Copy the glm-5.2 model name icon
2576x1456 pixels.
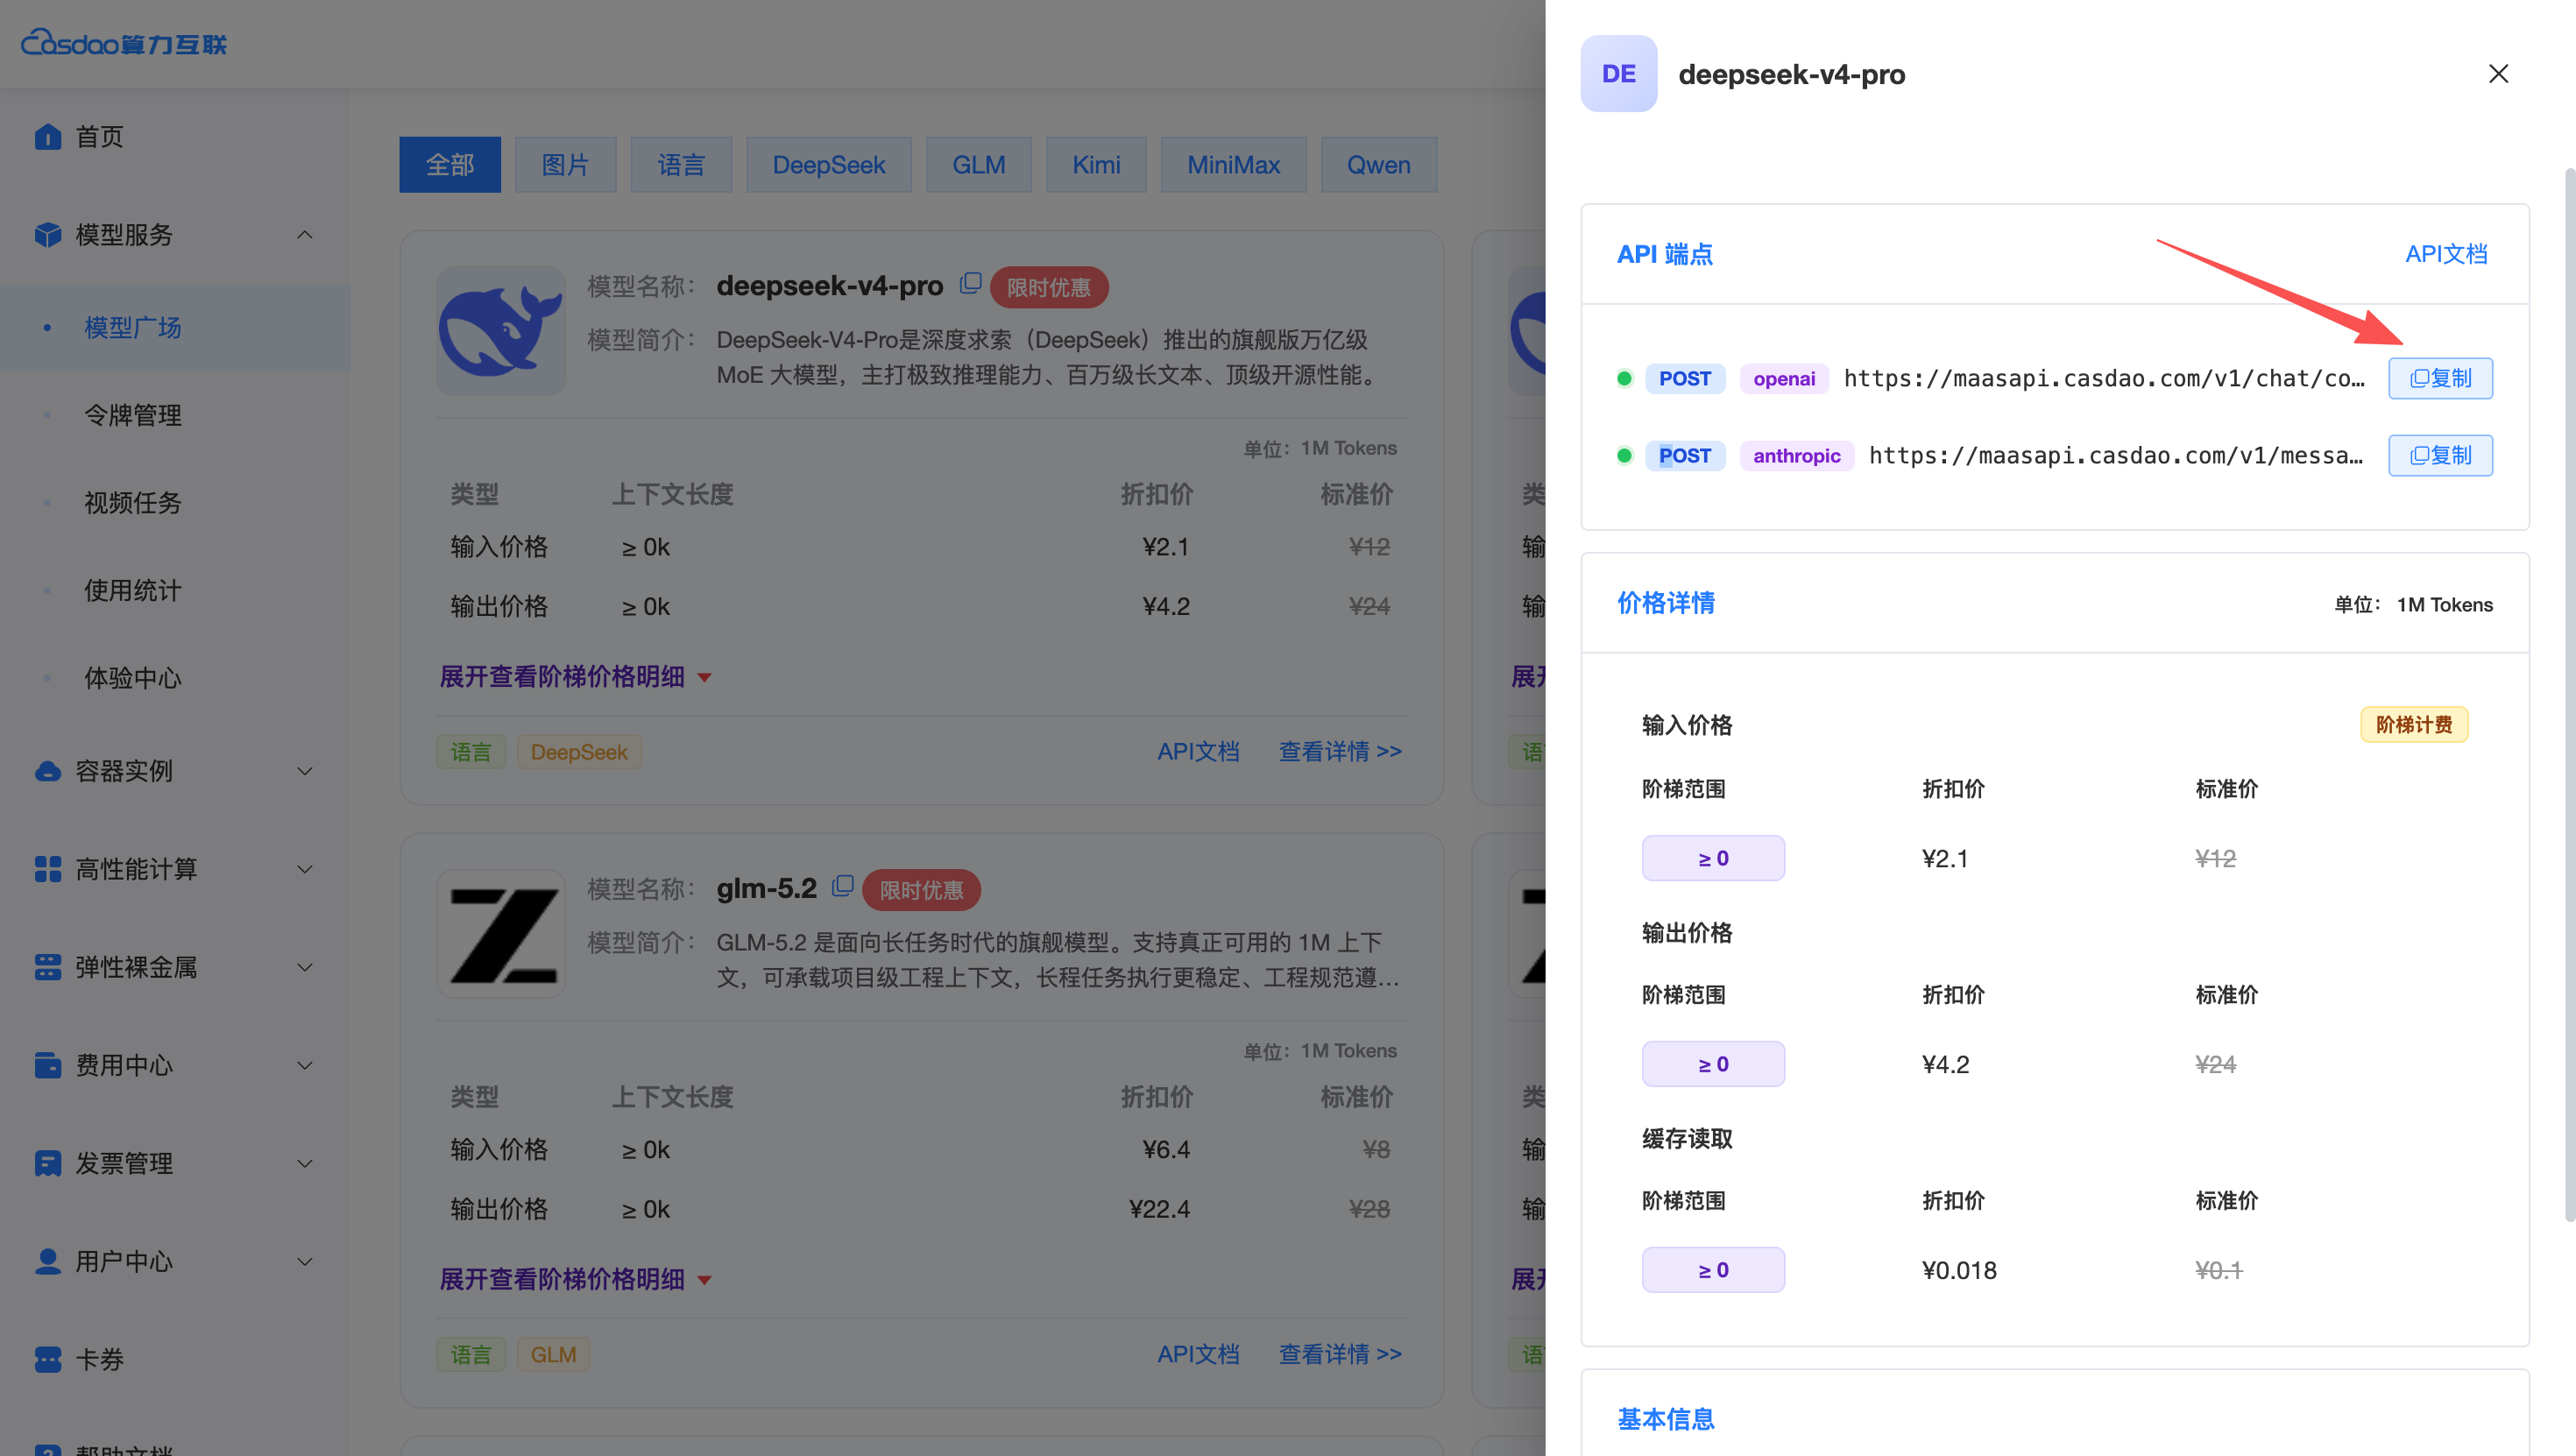(x=843, y=886)
